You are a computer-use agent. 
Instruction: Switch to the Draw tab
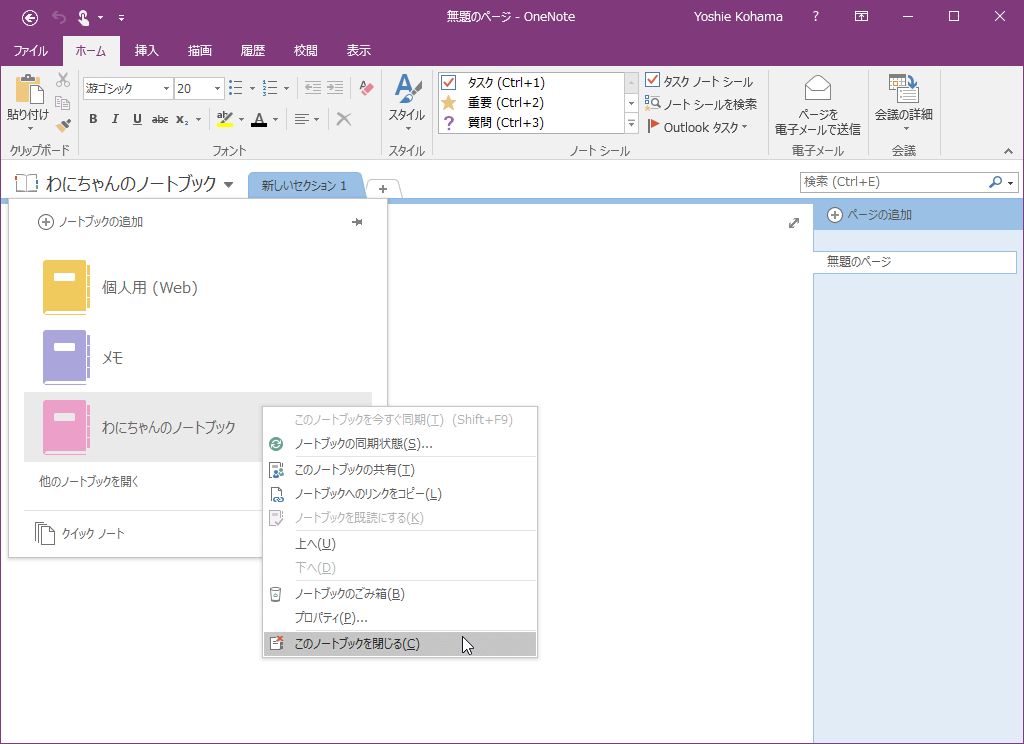pos(199,51)
